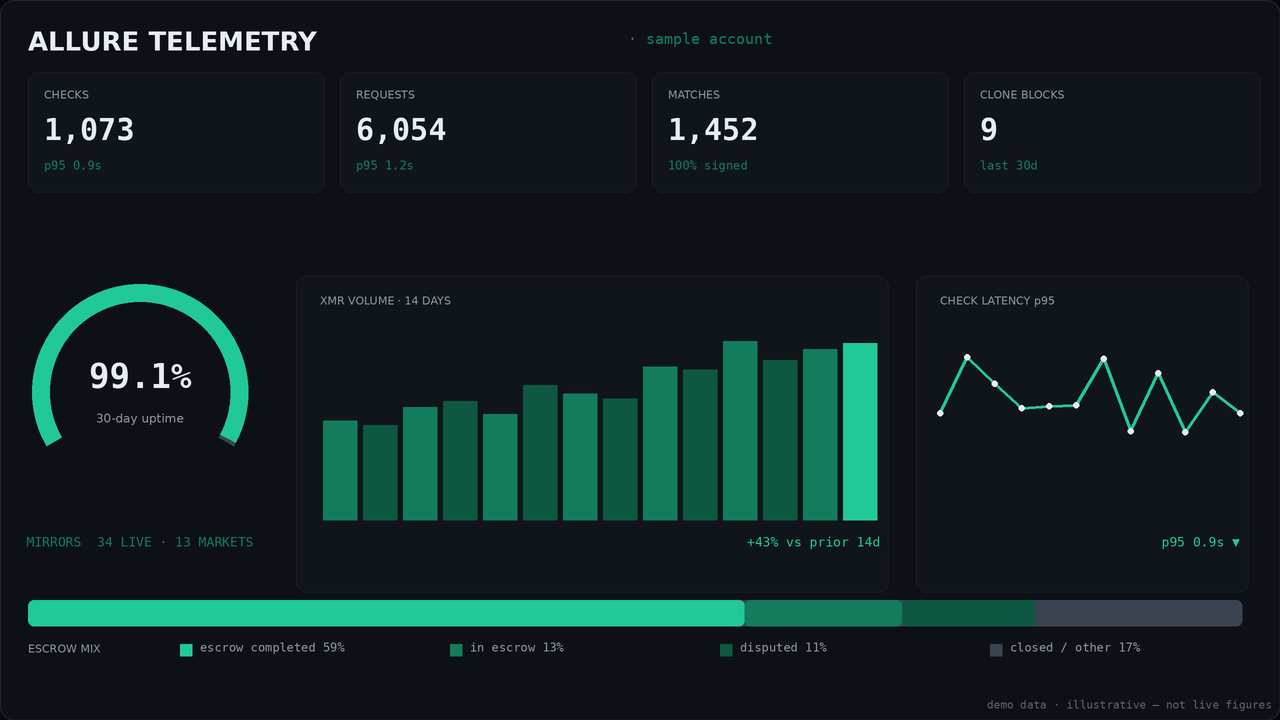Select the "disputed 11%" legend text
The height and width of the screenshot is (720, 1280).
[x=783, y=648]
